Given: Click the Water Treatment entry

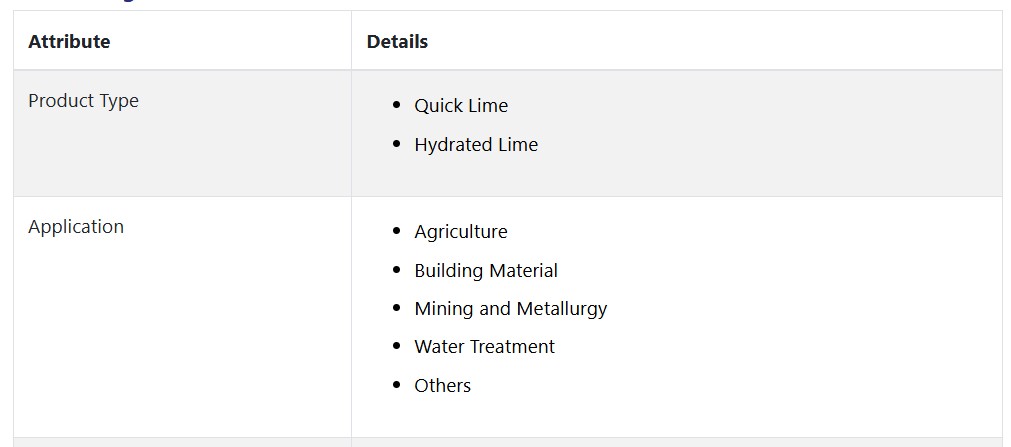Looking at the screenshot, I should coord(484,347).
